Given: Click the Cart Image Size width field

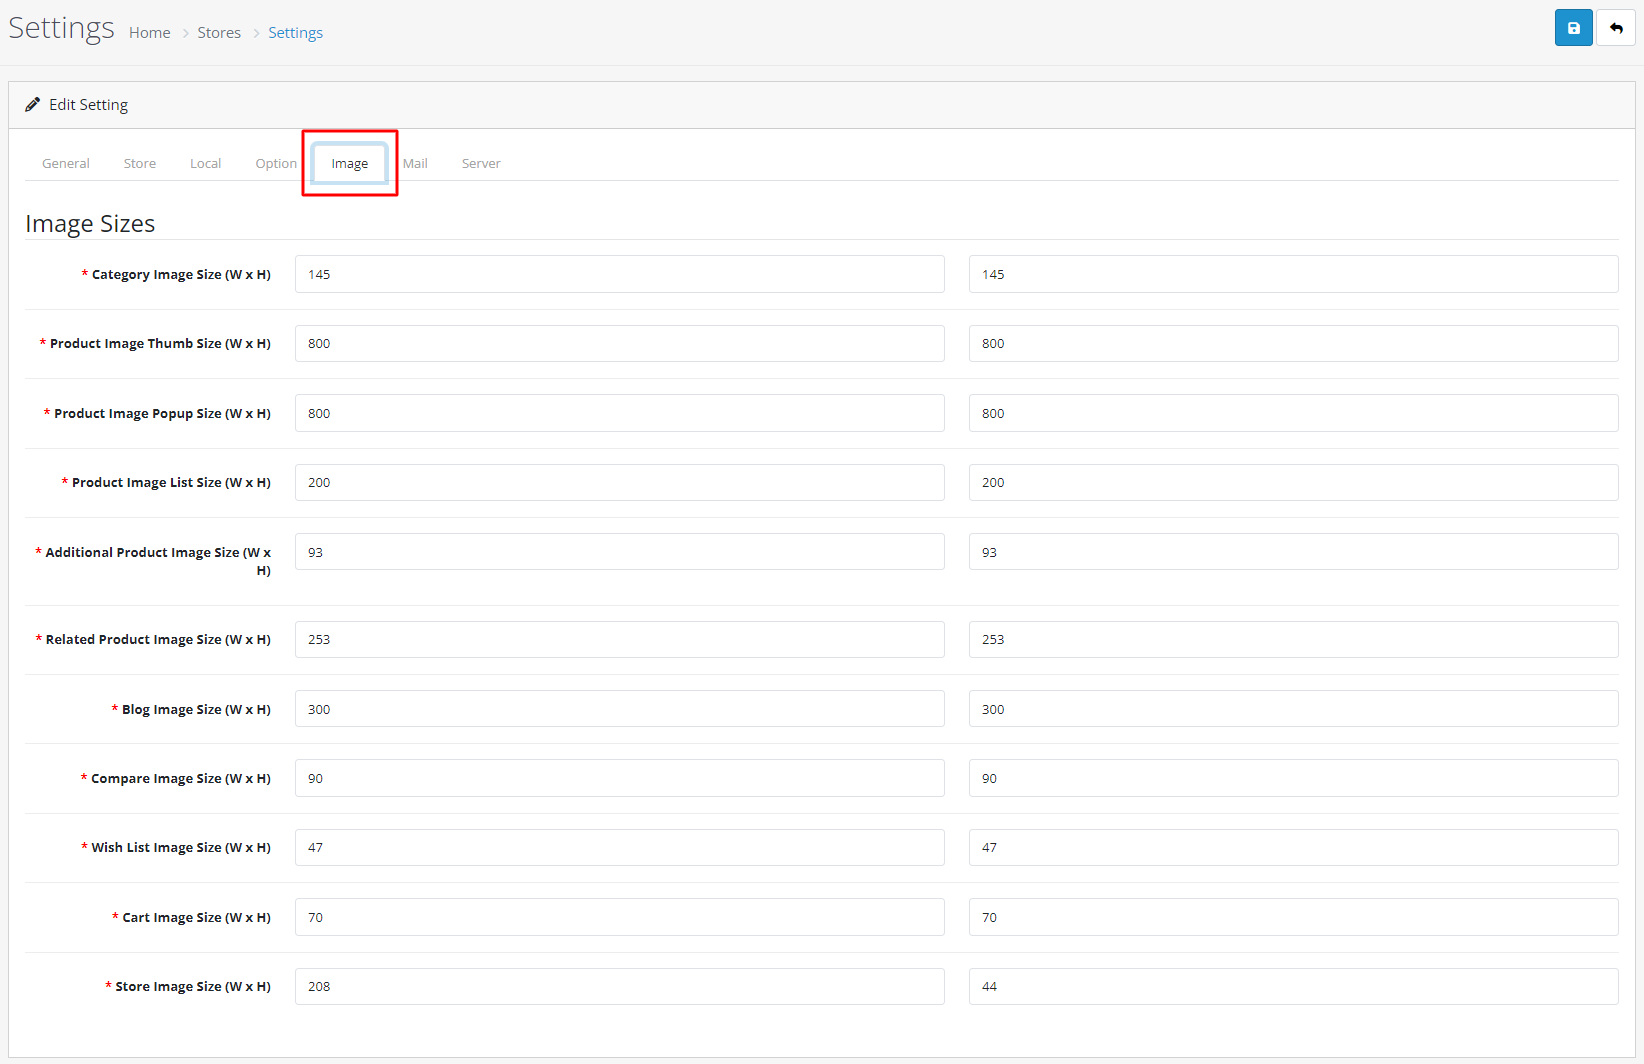Looking at the screenshot, I should pyautogui.click(x=619, y=917).
